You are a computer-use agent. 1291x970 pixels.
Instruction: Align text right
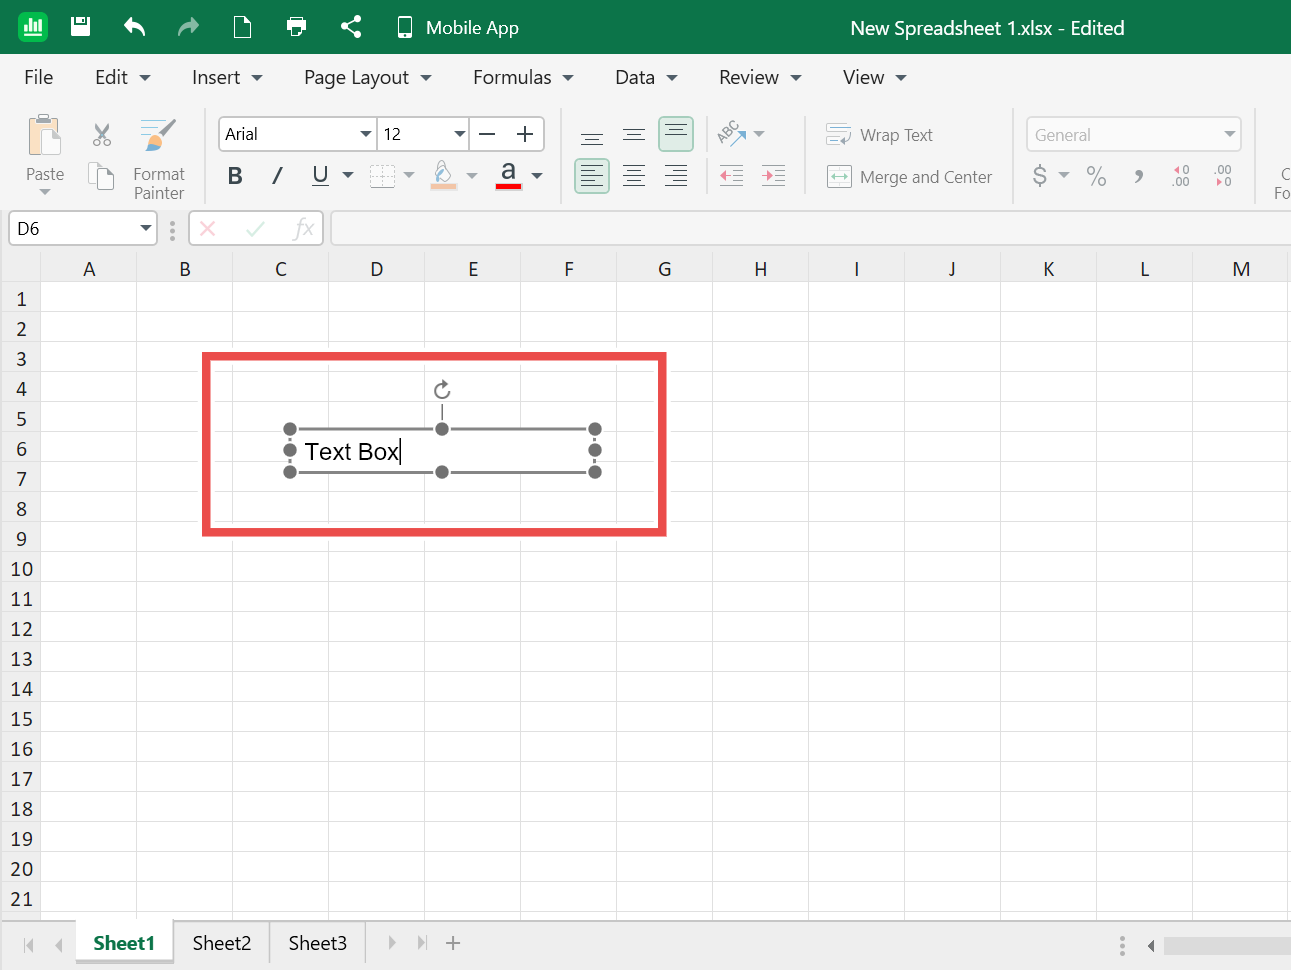point(676,176)
